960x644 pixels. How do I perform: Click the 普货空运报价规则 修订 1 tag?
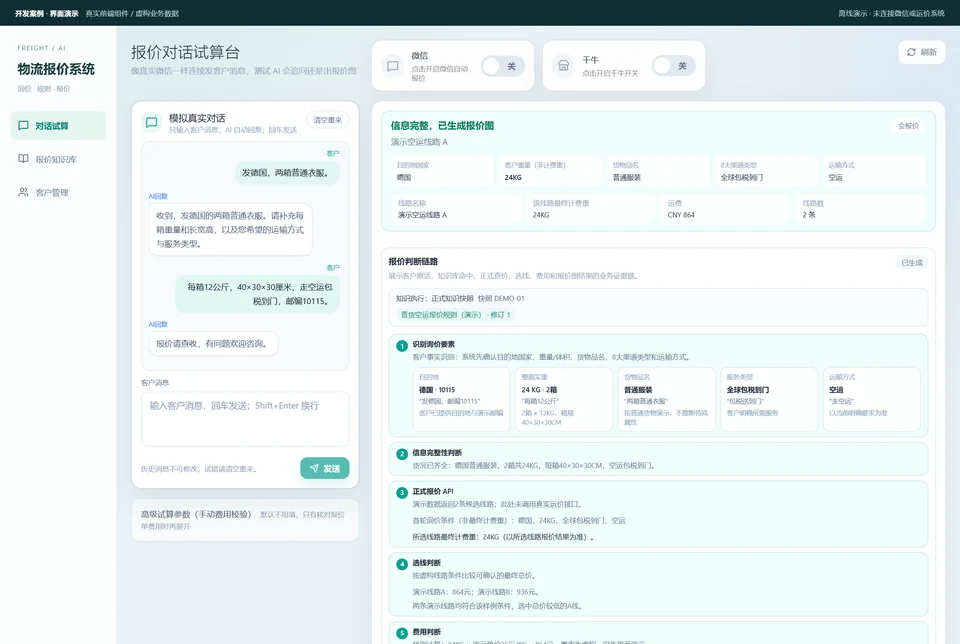click(456, 315)
